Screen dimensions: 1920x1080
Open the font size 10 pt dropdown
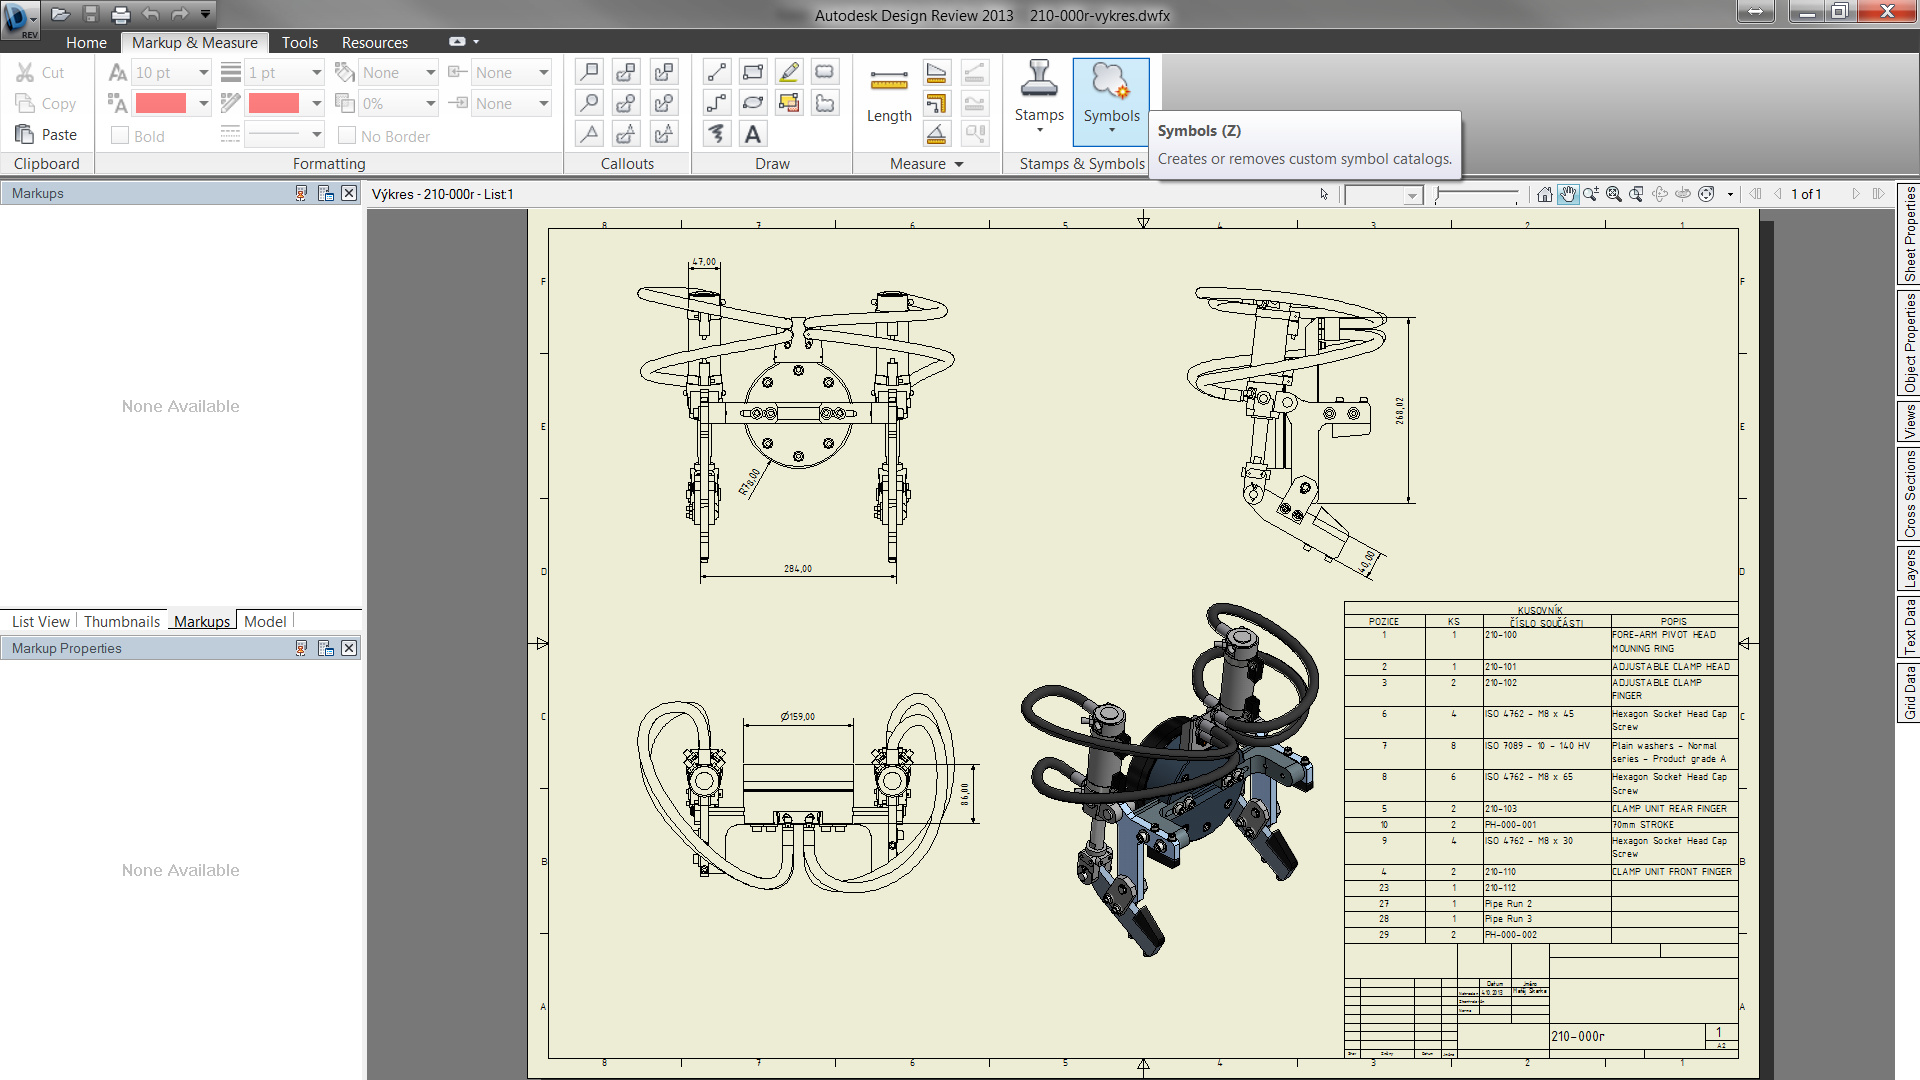point(203,72)
